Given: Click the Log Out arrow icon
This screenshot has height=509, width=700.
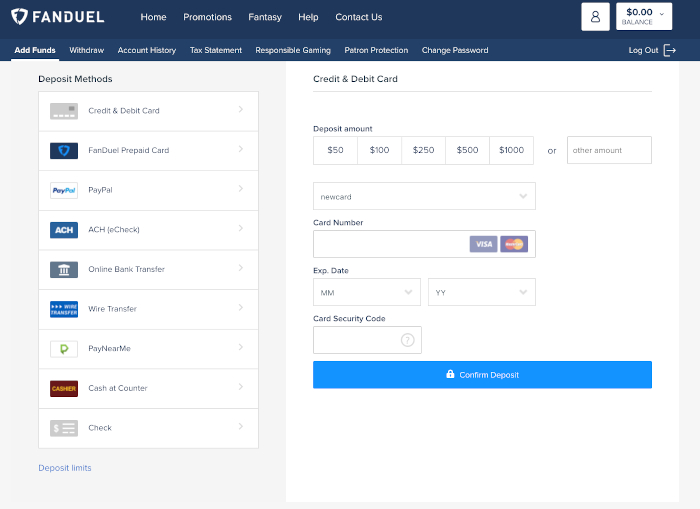Looking at the screenshot, I should [x=670, y=50].
